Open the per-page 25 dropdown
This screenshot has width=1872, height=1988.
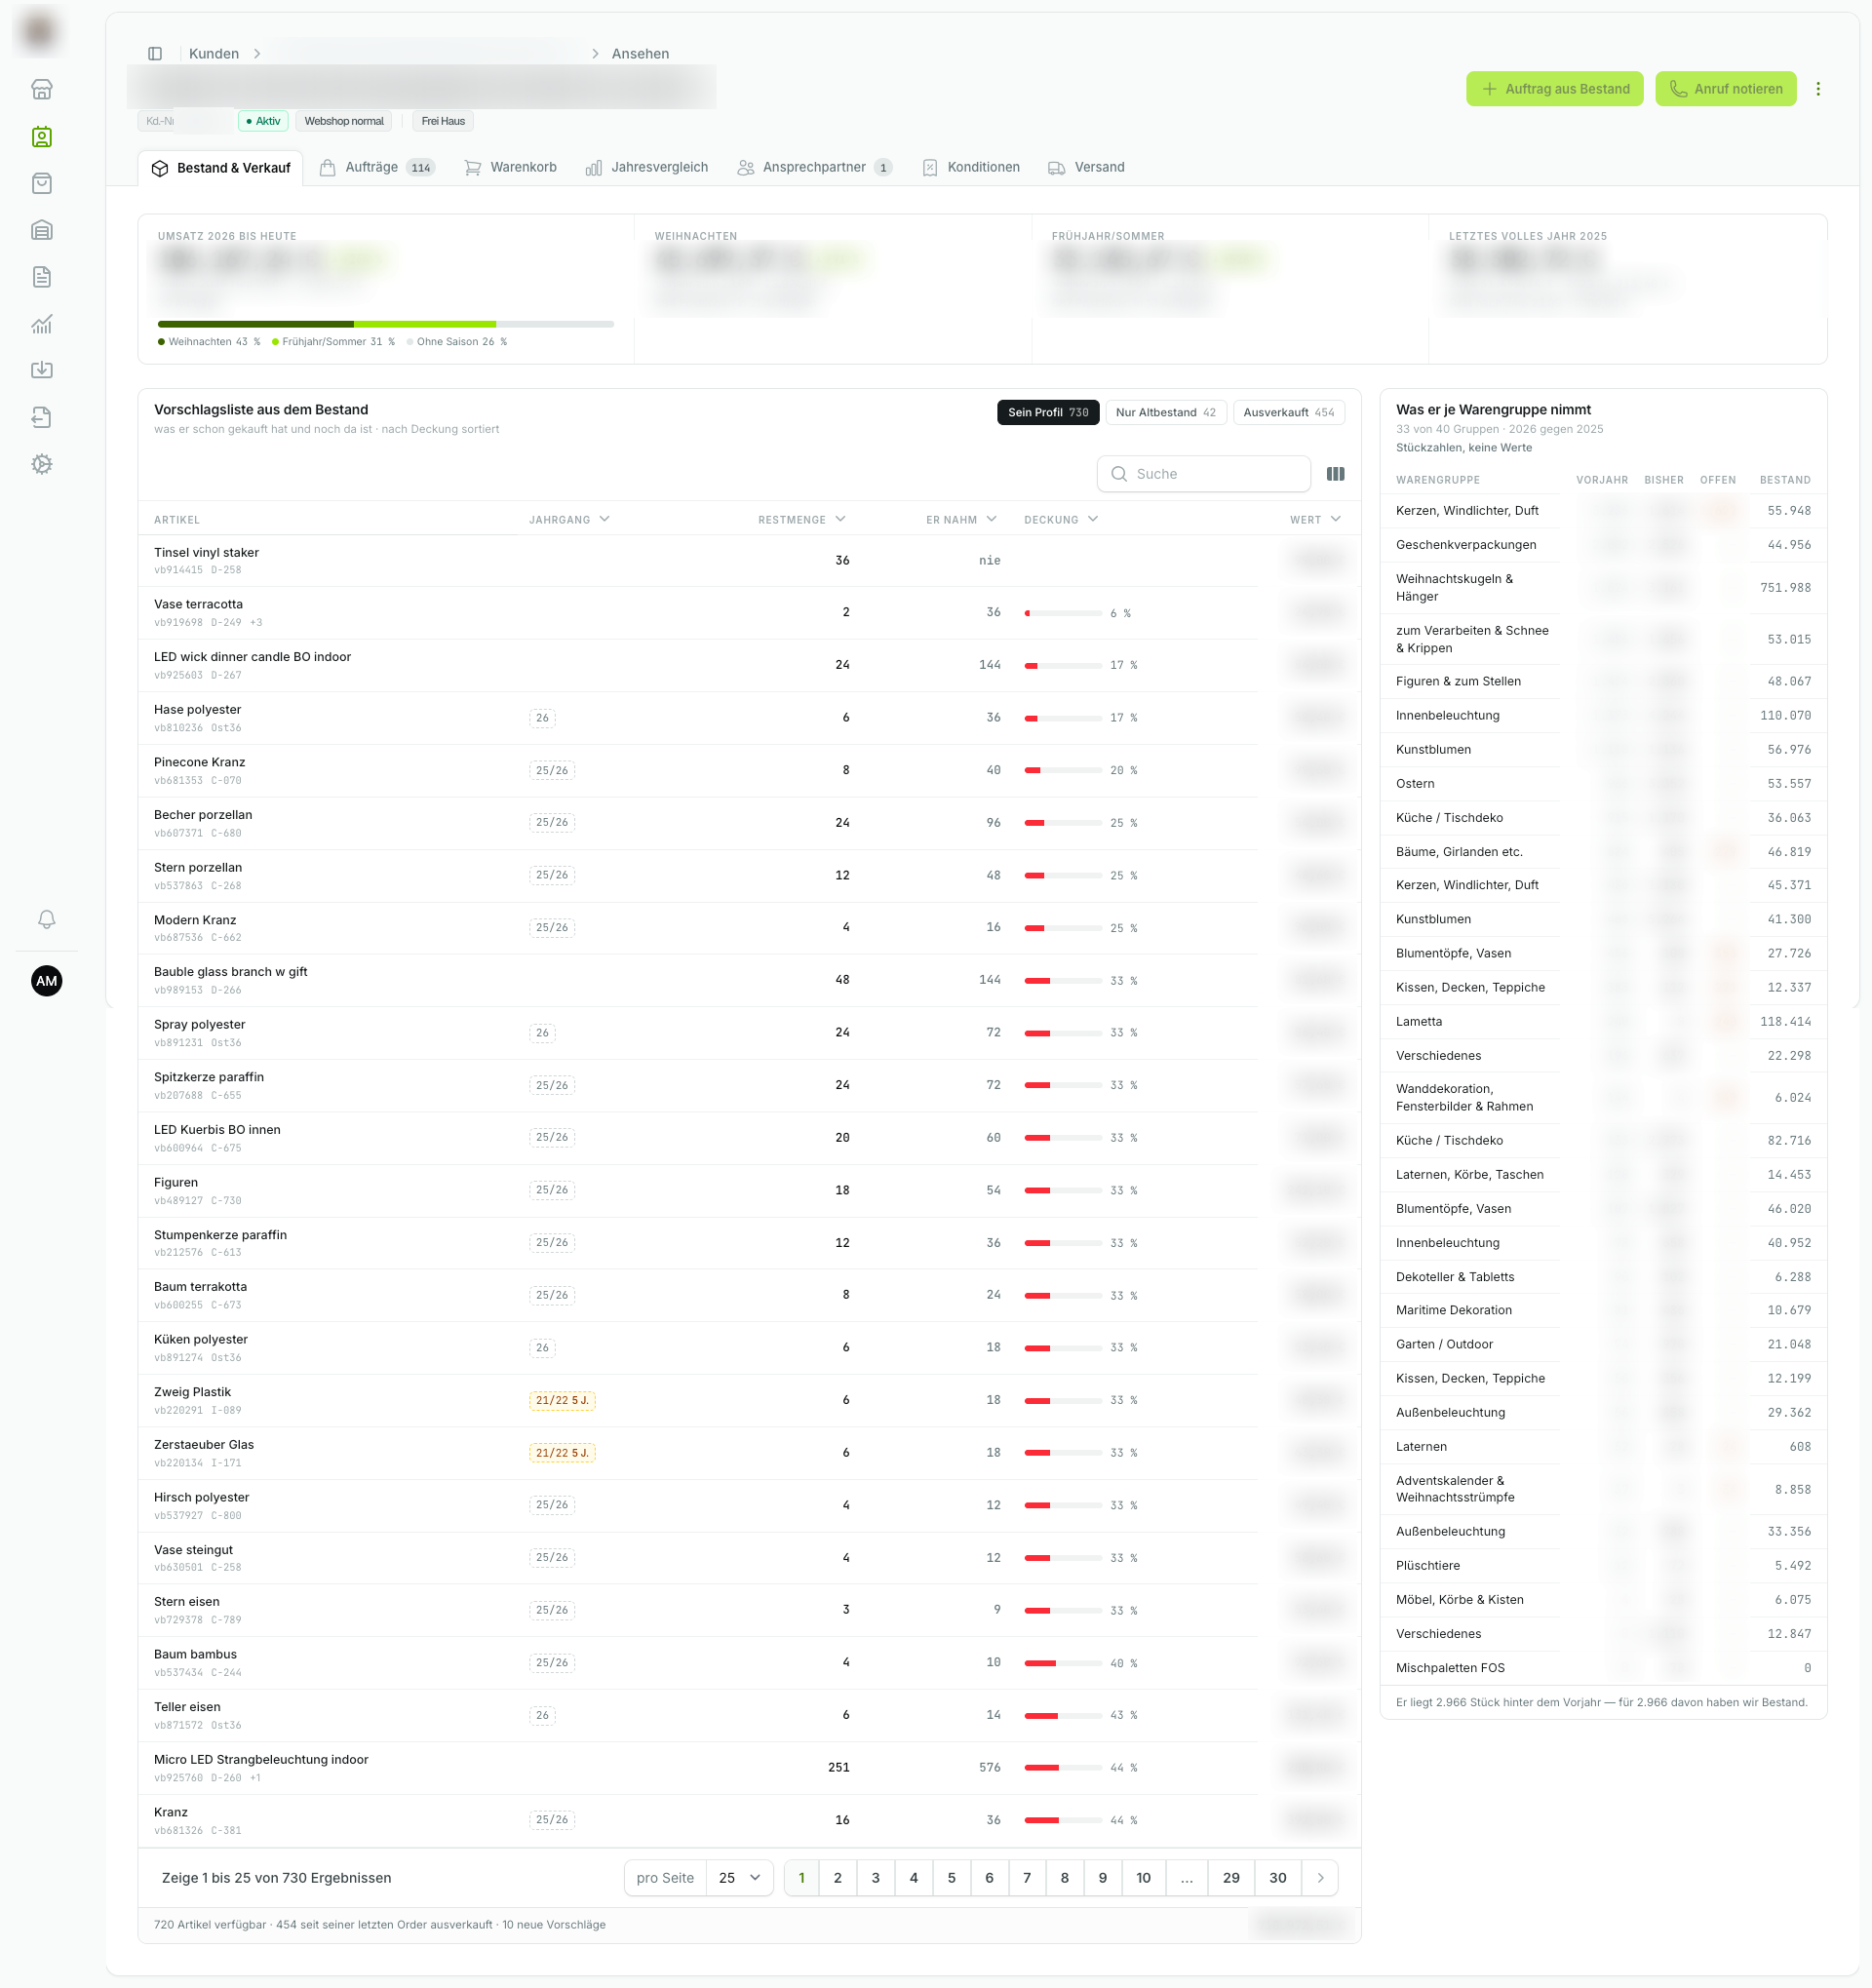point(739,1878)
